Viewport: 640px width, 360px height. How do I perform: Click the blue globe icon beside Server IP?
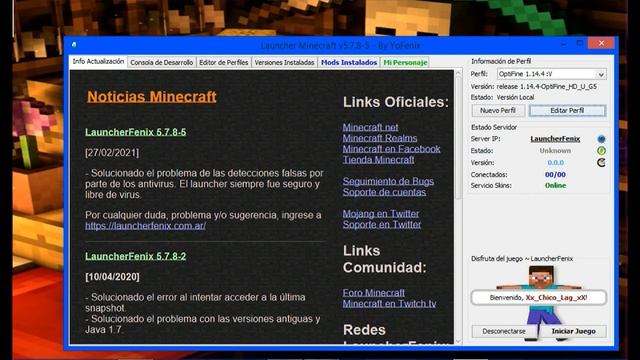601,139
